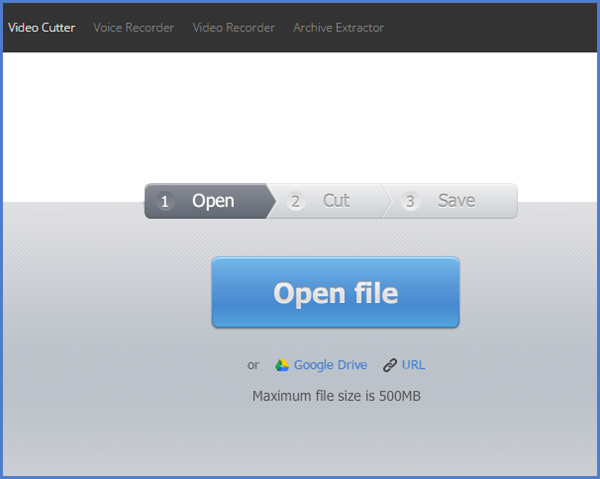This screenshot has width=600, height=479.
Task: Go to Video Recorder in the top bar
Action: 233,28
